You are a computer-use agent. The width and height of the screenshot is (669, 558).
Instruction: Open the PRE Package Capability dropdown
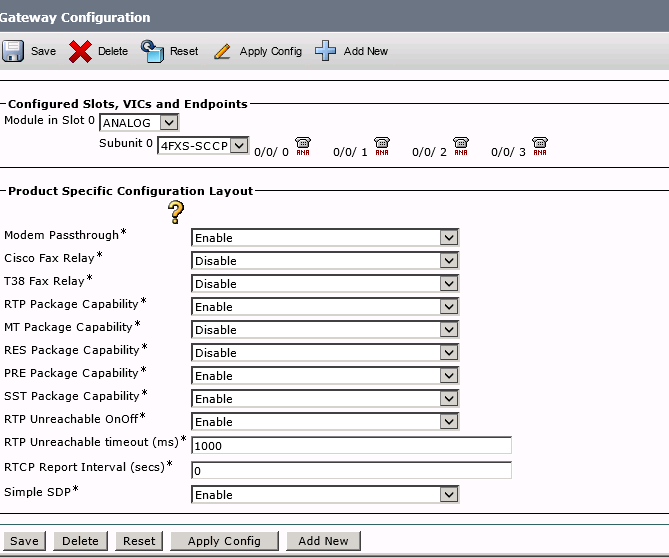[x=325, y=376]
